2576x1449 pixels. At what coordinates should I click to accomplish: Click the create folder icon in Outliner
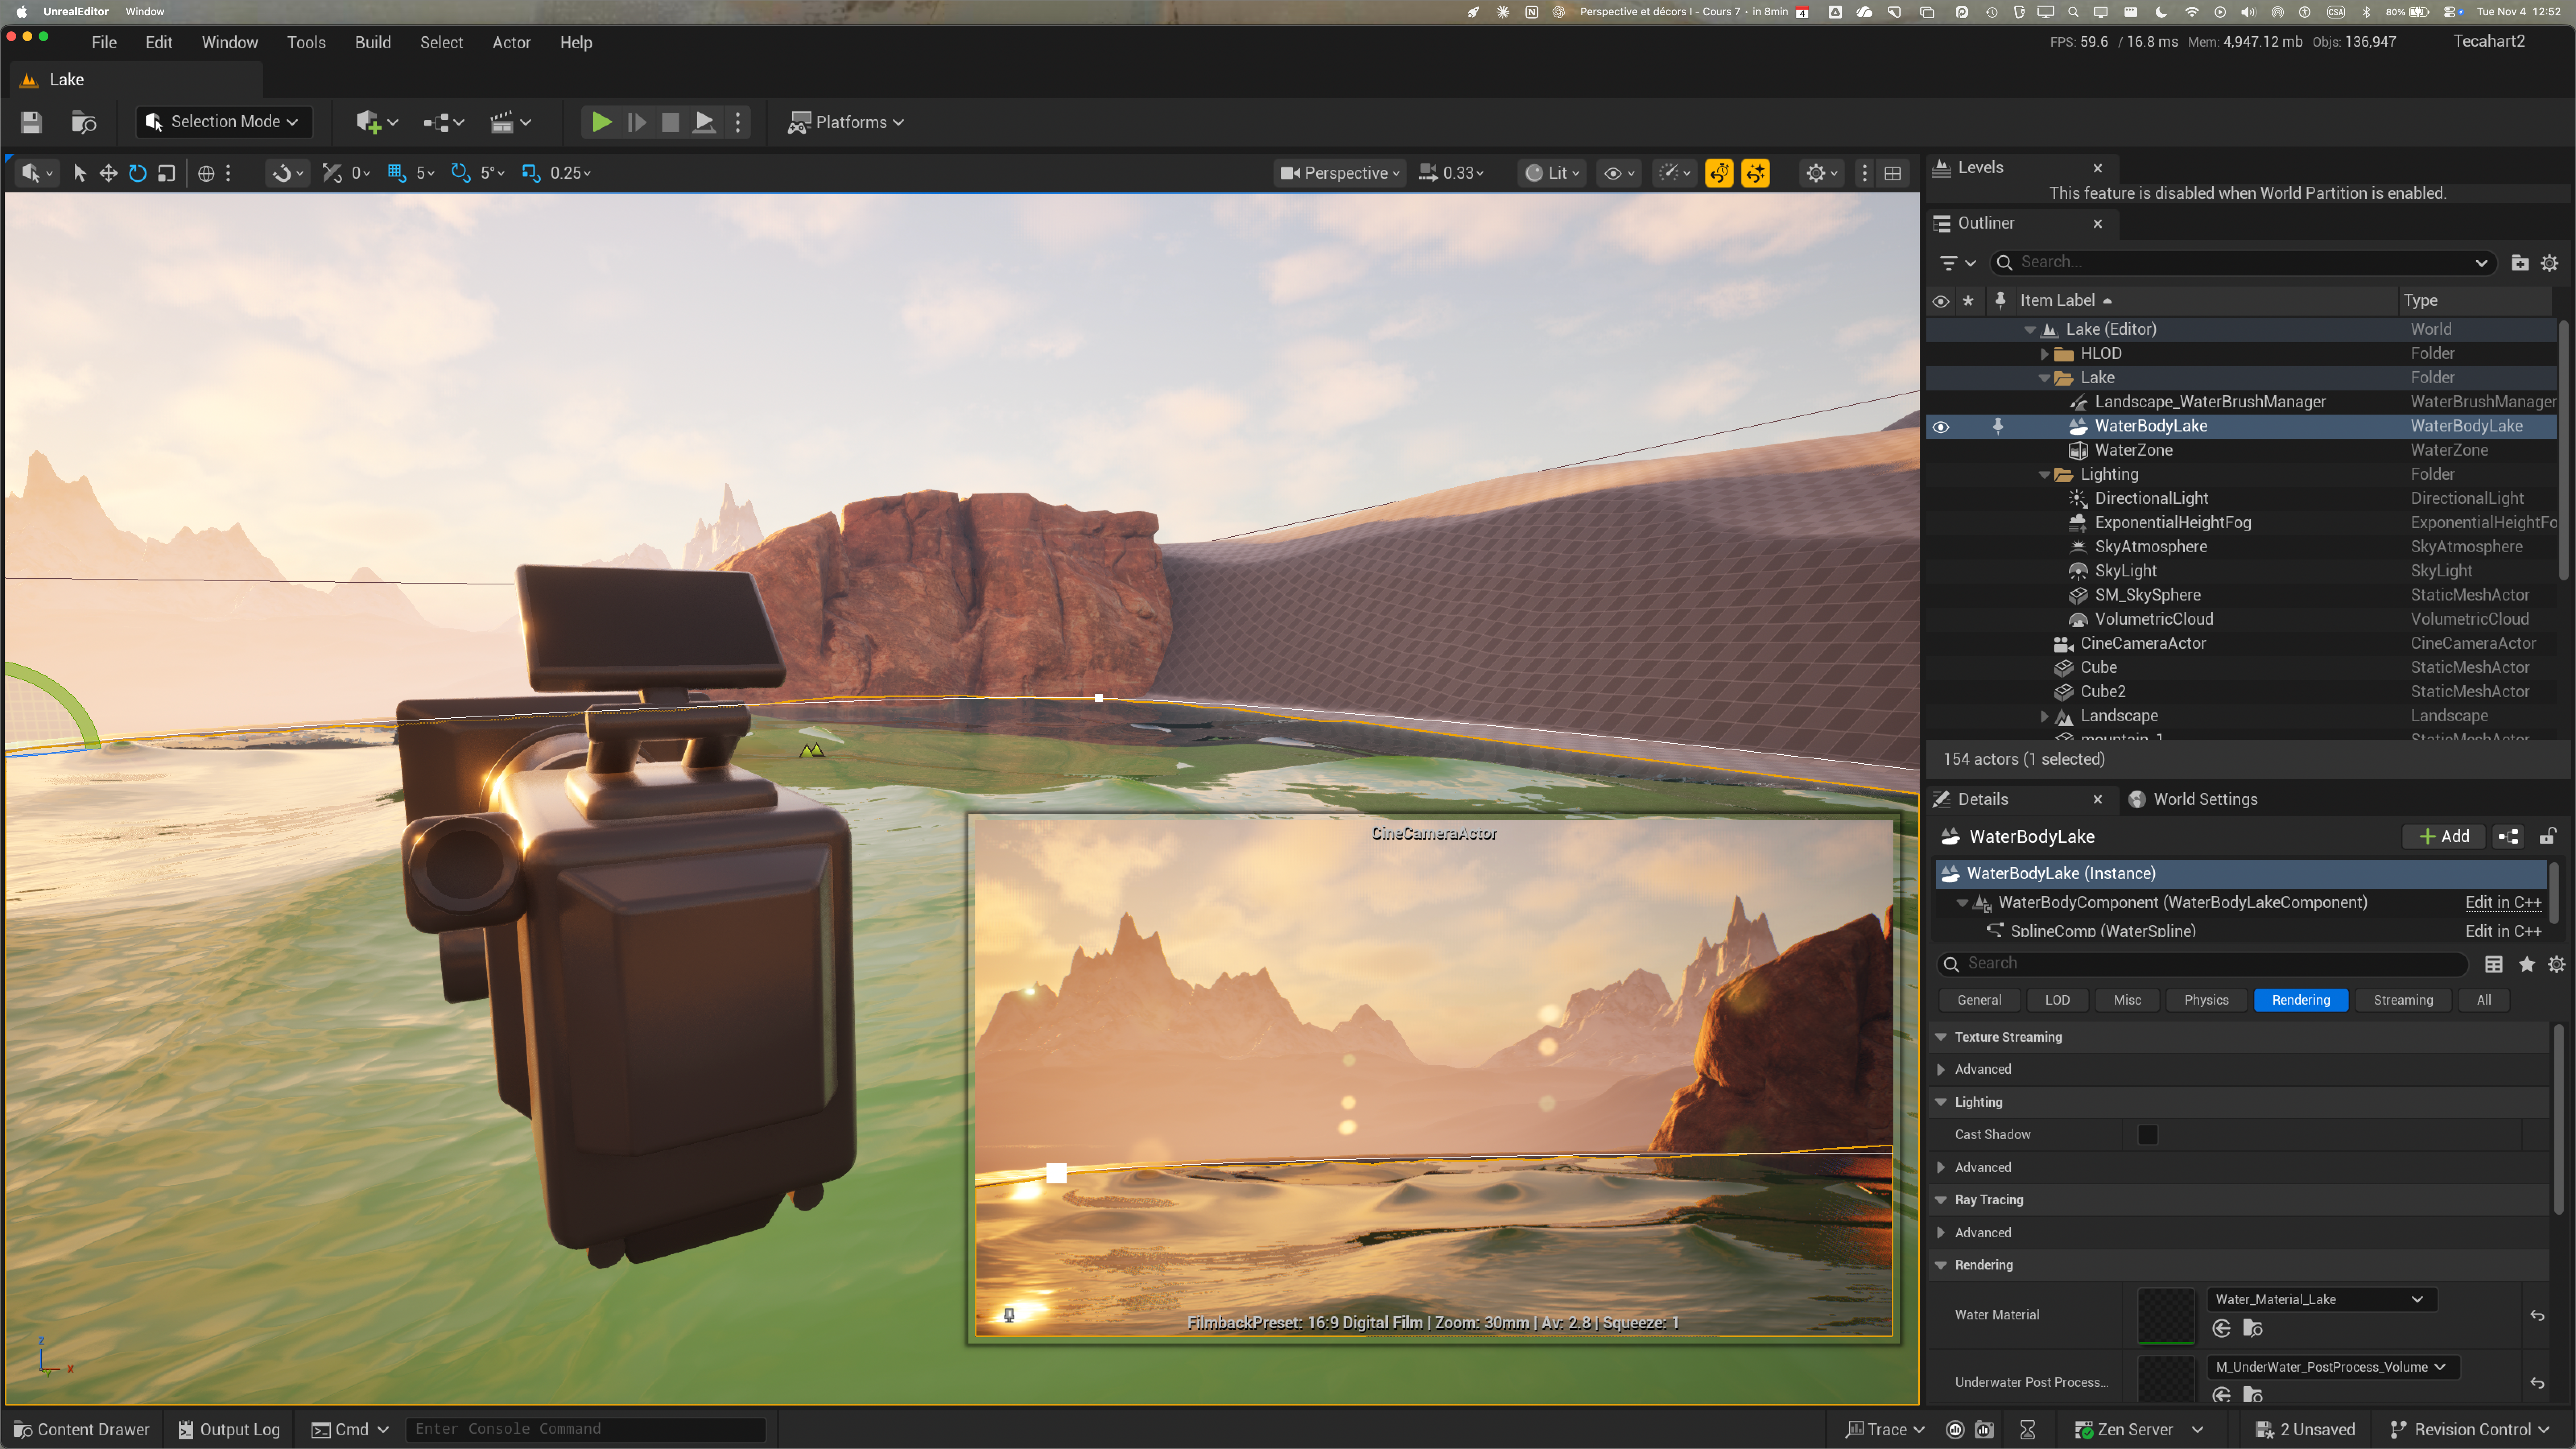(2520, 263)
